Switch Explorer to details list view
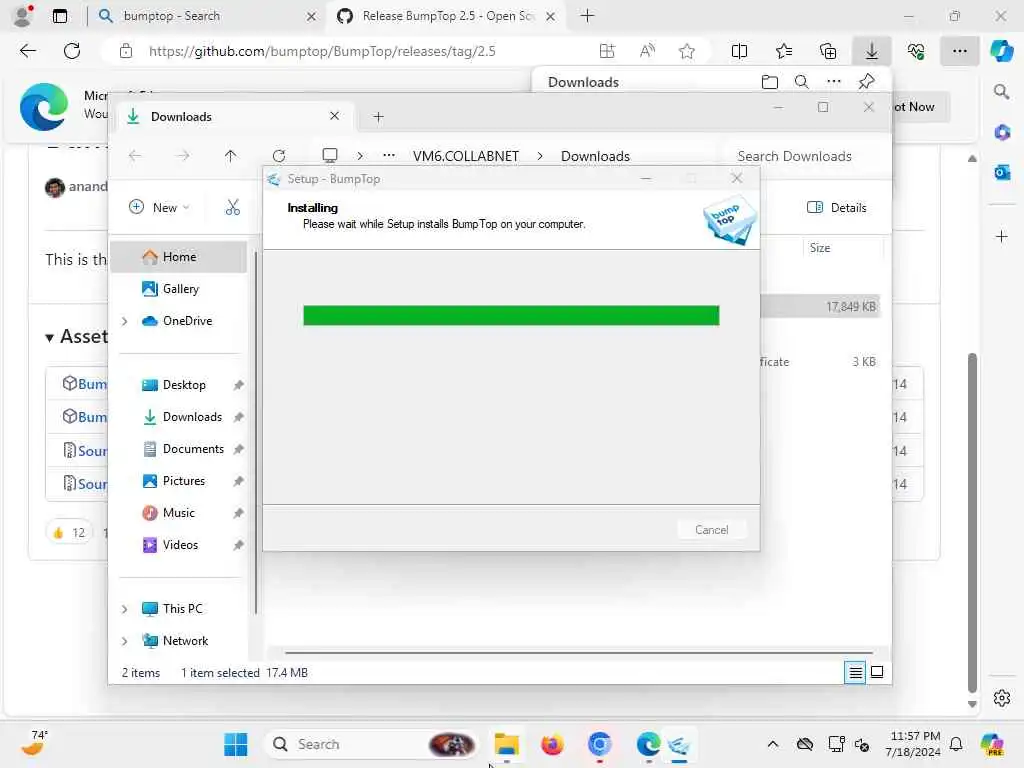This screenshot has width=1024, height=768. (x=855, y=672)
